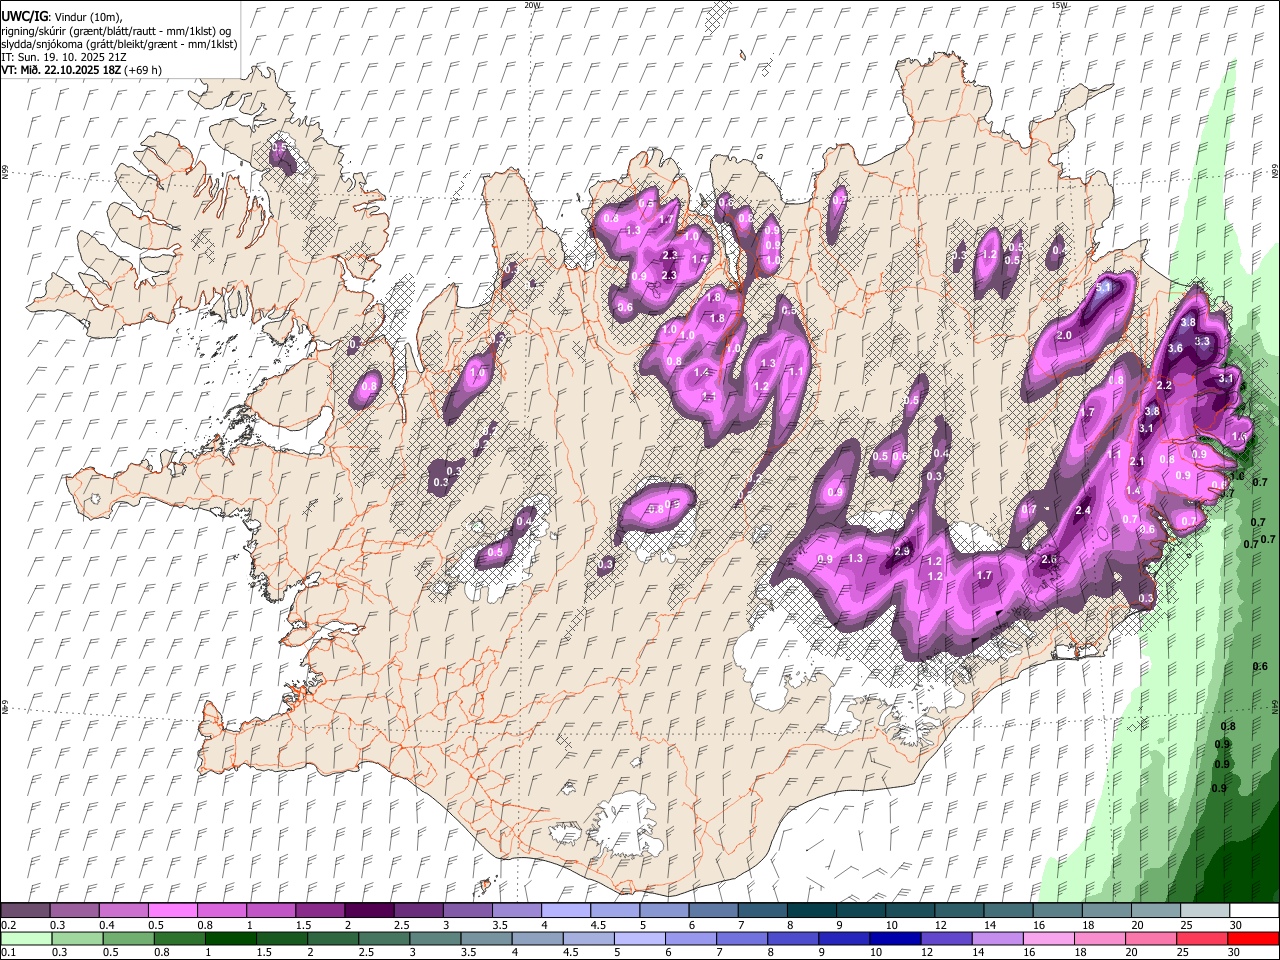1280x960 pixels.
Task: Select the bright red rain swatch after 30
Action: [x=1254, y=939]
